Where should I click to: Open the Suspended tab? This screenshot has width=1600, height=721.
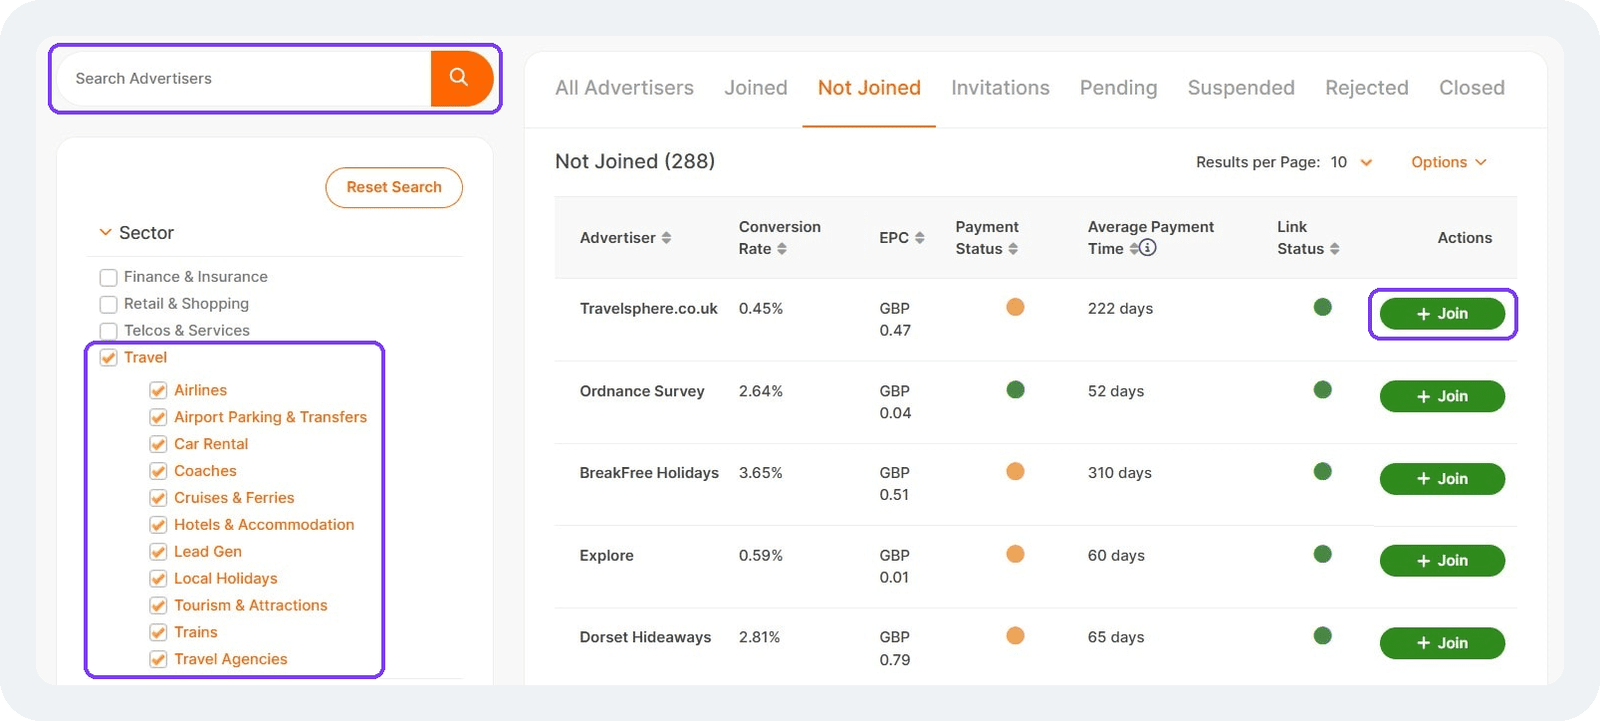(x=1241, y=88)
